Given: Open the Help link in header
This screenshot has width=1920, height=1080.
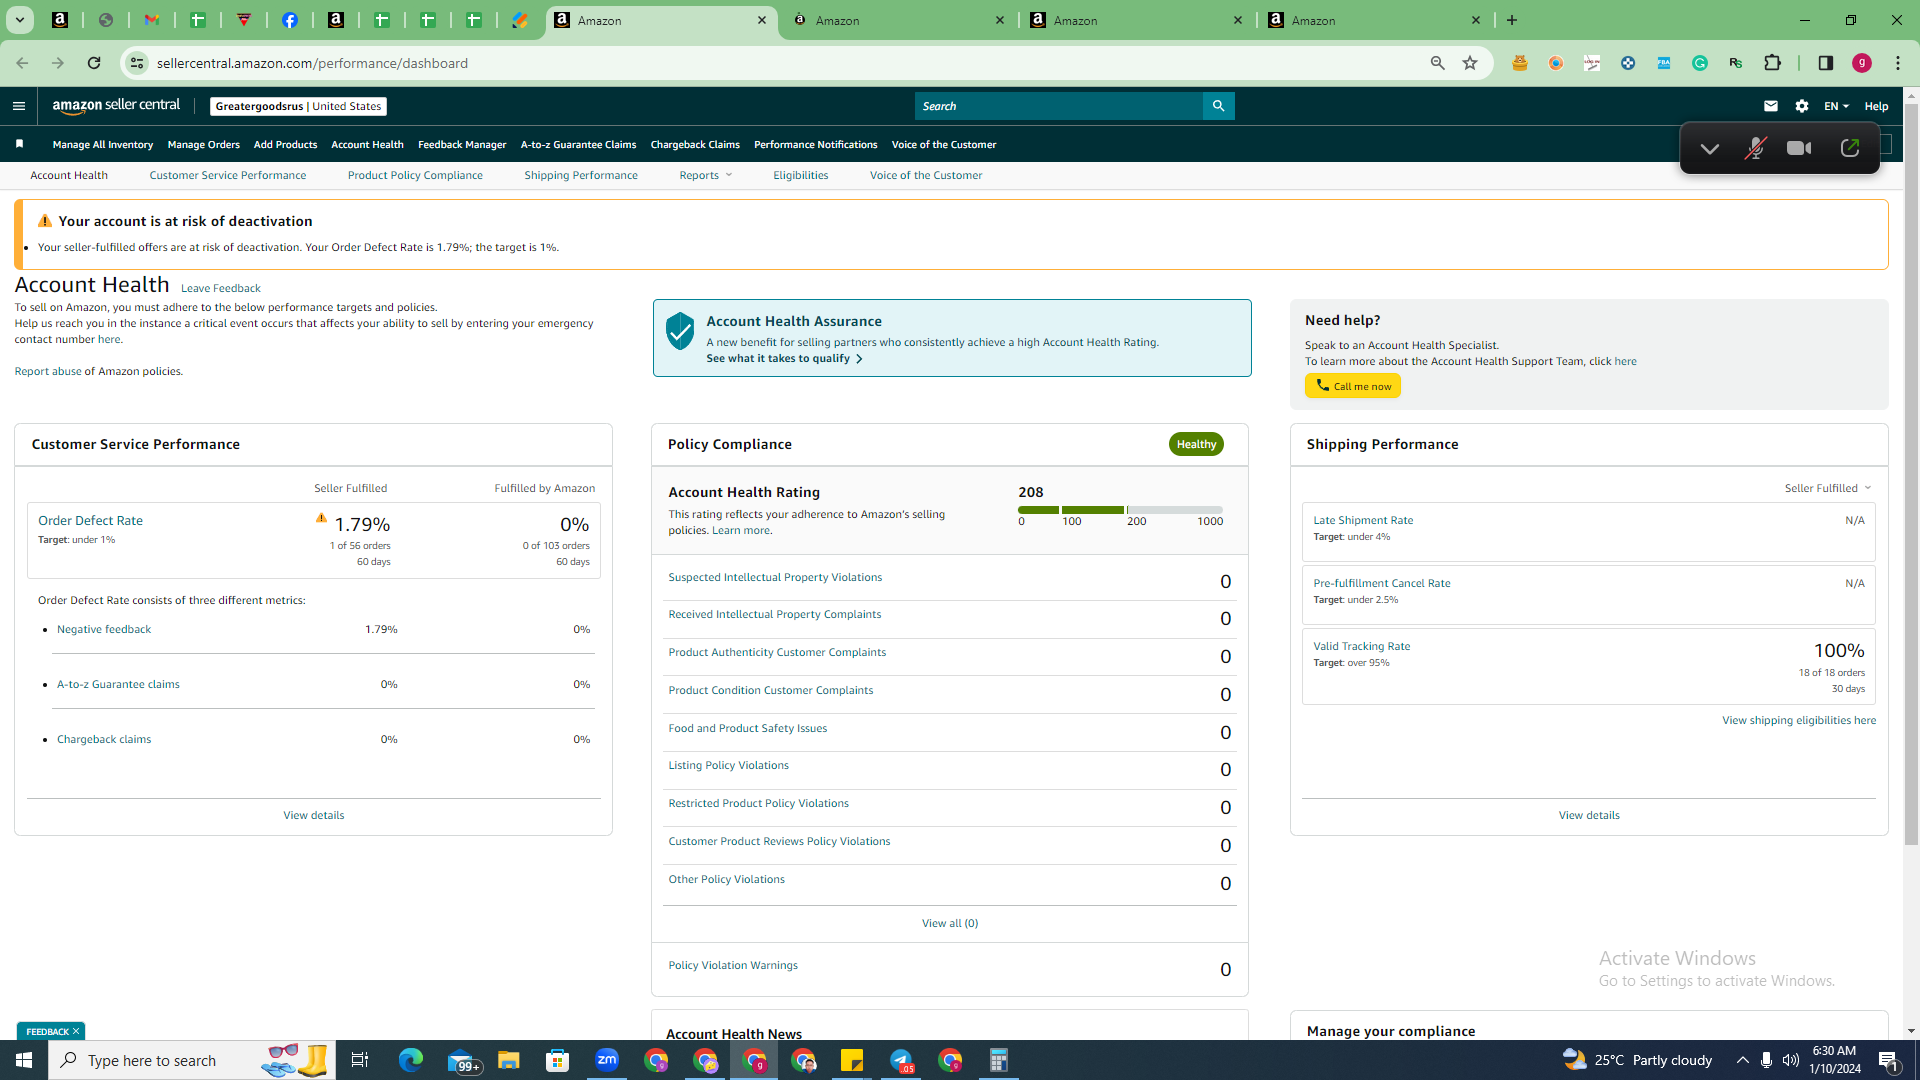Looking at the screenshot, I should point(1876,106).
